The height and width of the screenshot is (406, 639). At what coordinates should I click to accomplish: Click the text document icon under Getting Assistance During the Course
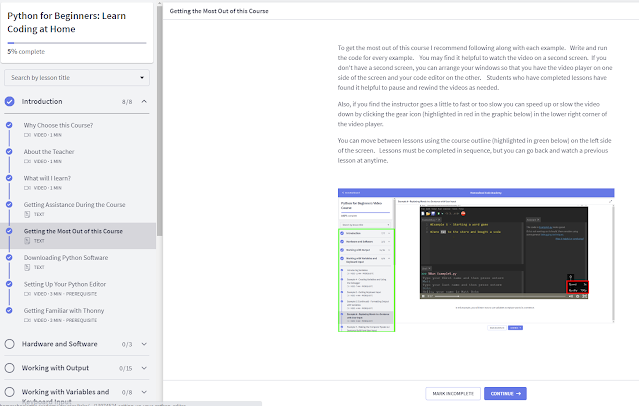click(27, 214)
